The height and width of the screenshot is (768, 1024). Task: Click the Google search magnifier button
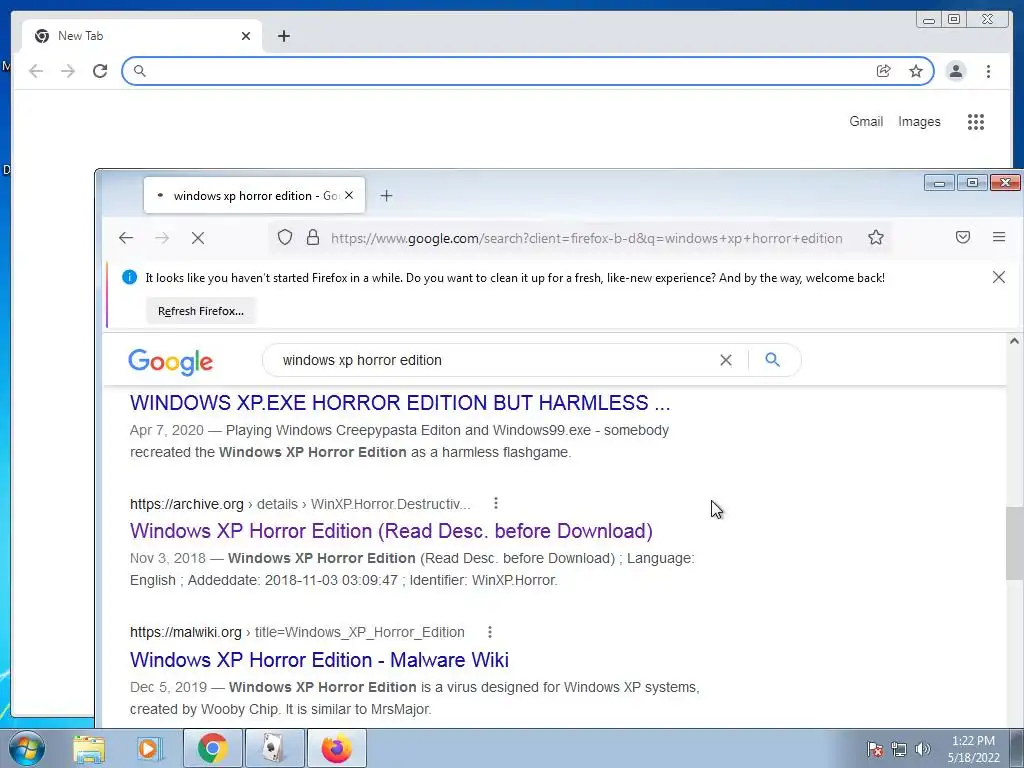click(x=773, y=360)
